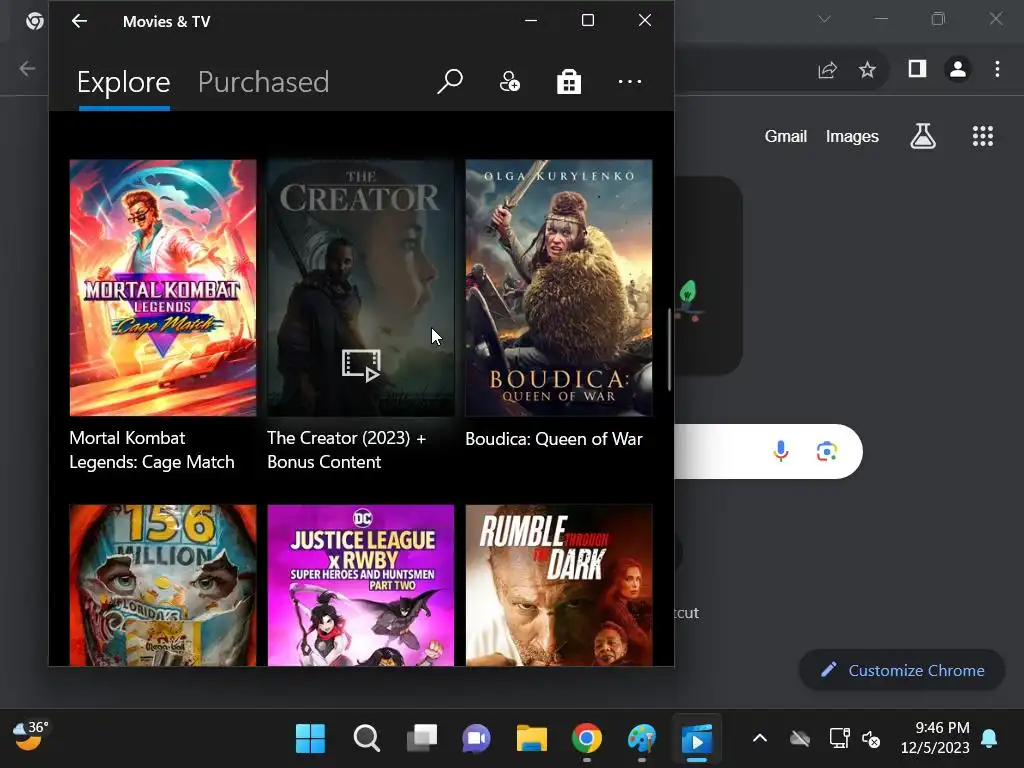This screenshot has height=768, width=1024.
Task: Click the cloud sync icon in the tray
Action: [799, 739]
